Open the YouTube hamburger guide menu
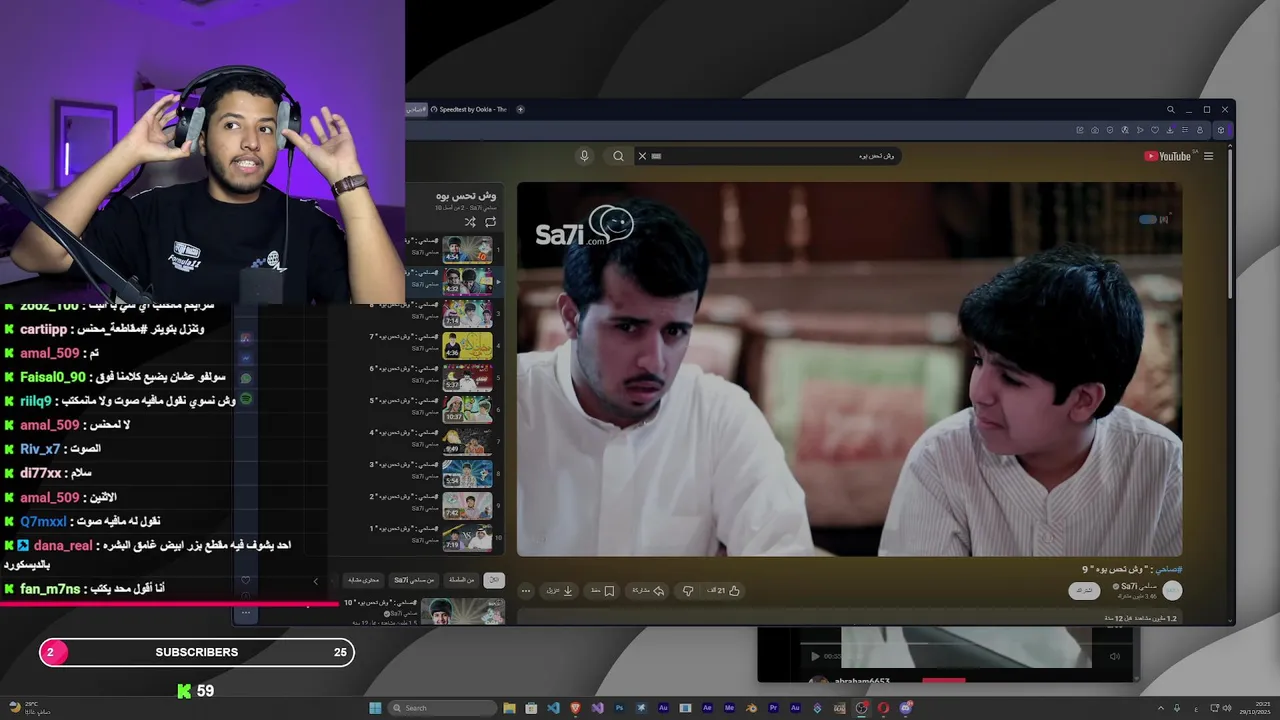 pos(1209,156)
